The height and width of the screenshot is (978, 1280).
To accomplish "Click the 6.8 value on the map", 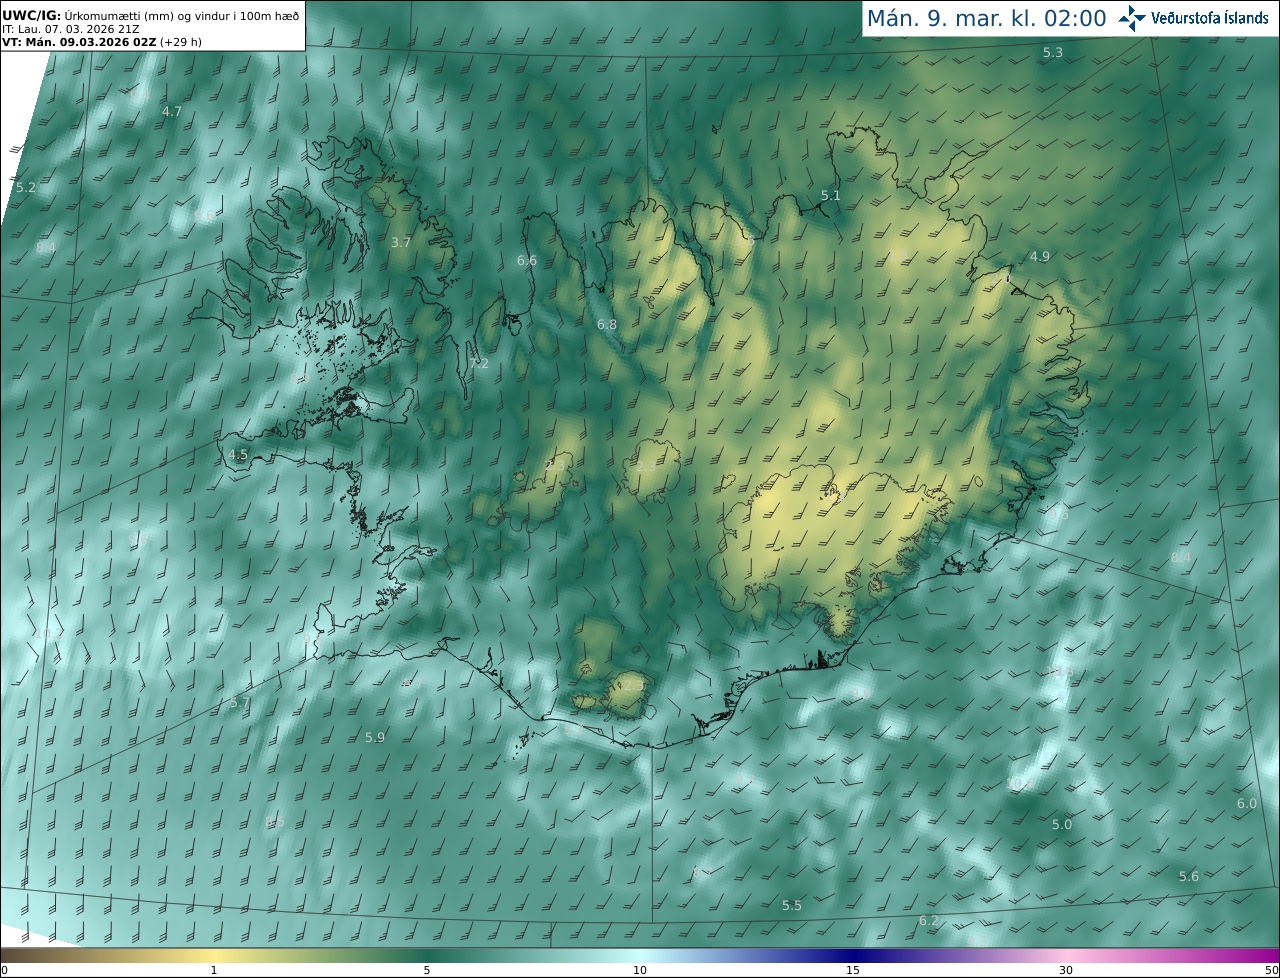I will (607, 324).
